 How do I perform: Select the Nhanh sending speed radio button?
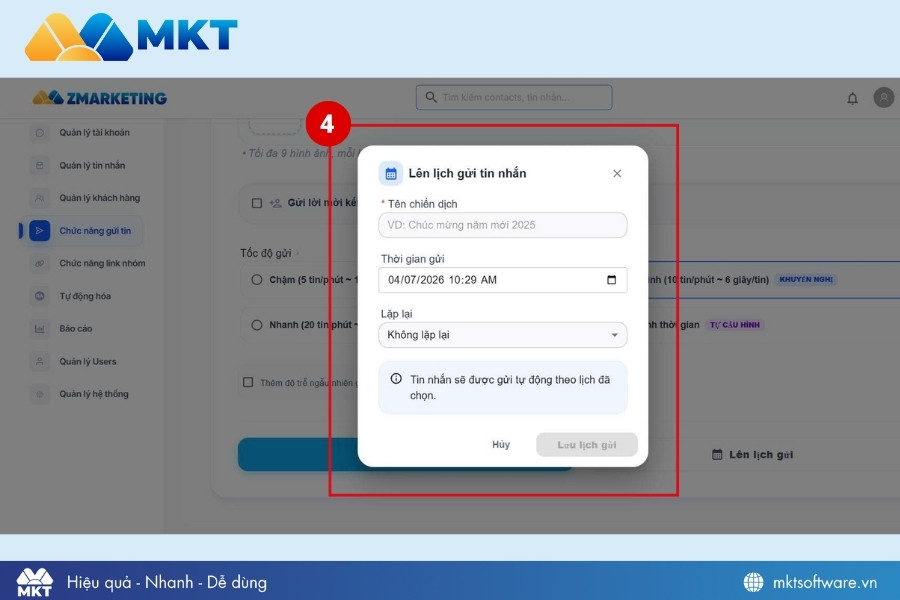pyautogui.click(x=257, y=325)
